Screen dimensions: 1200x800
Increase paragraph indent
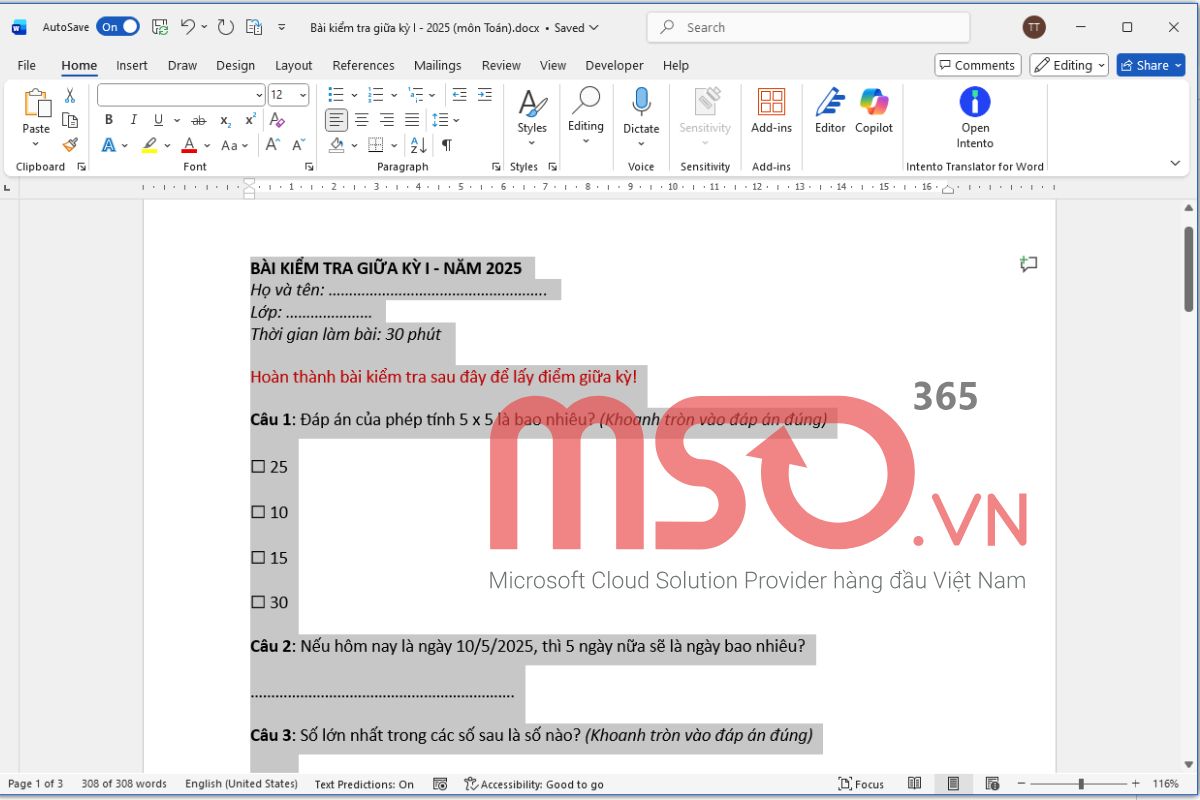click(x=484, y=95)
